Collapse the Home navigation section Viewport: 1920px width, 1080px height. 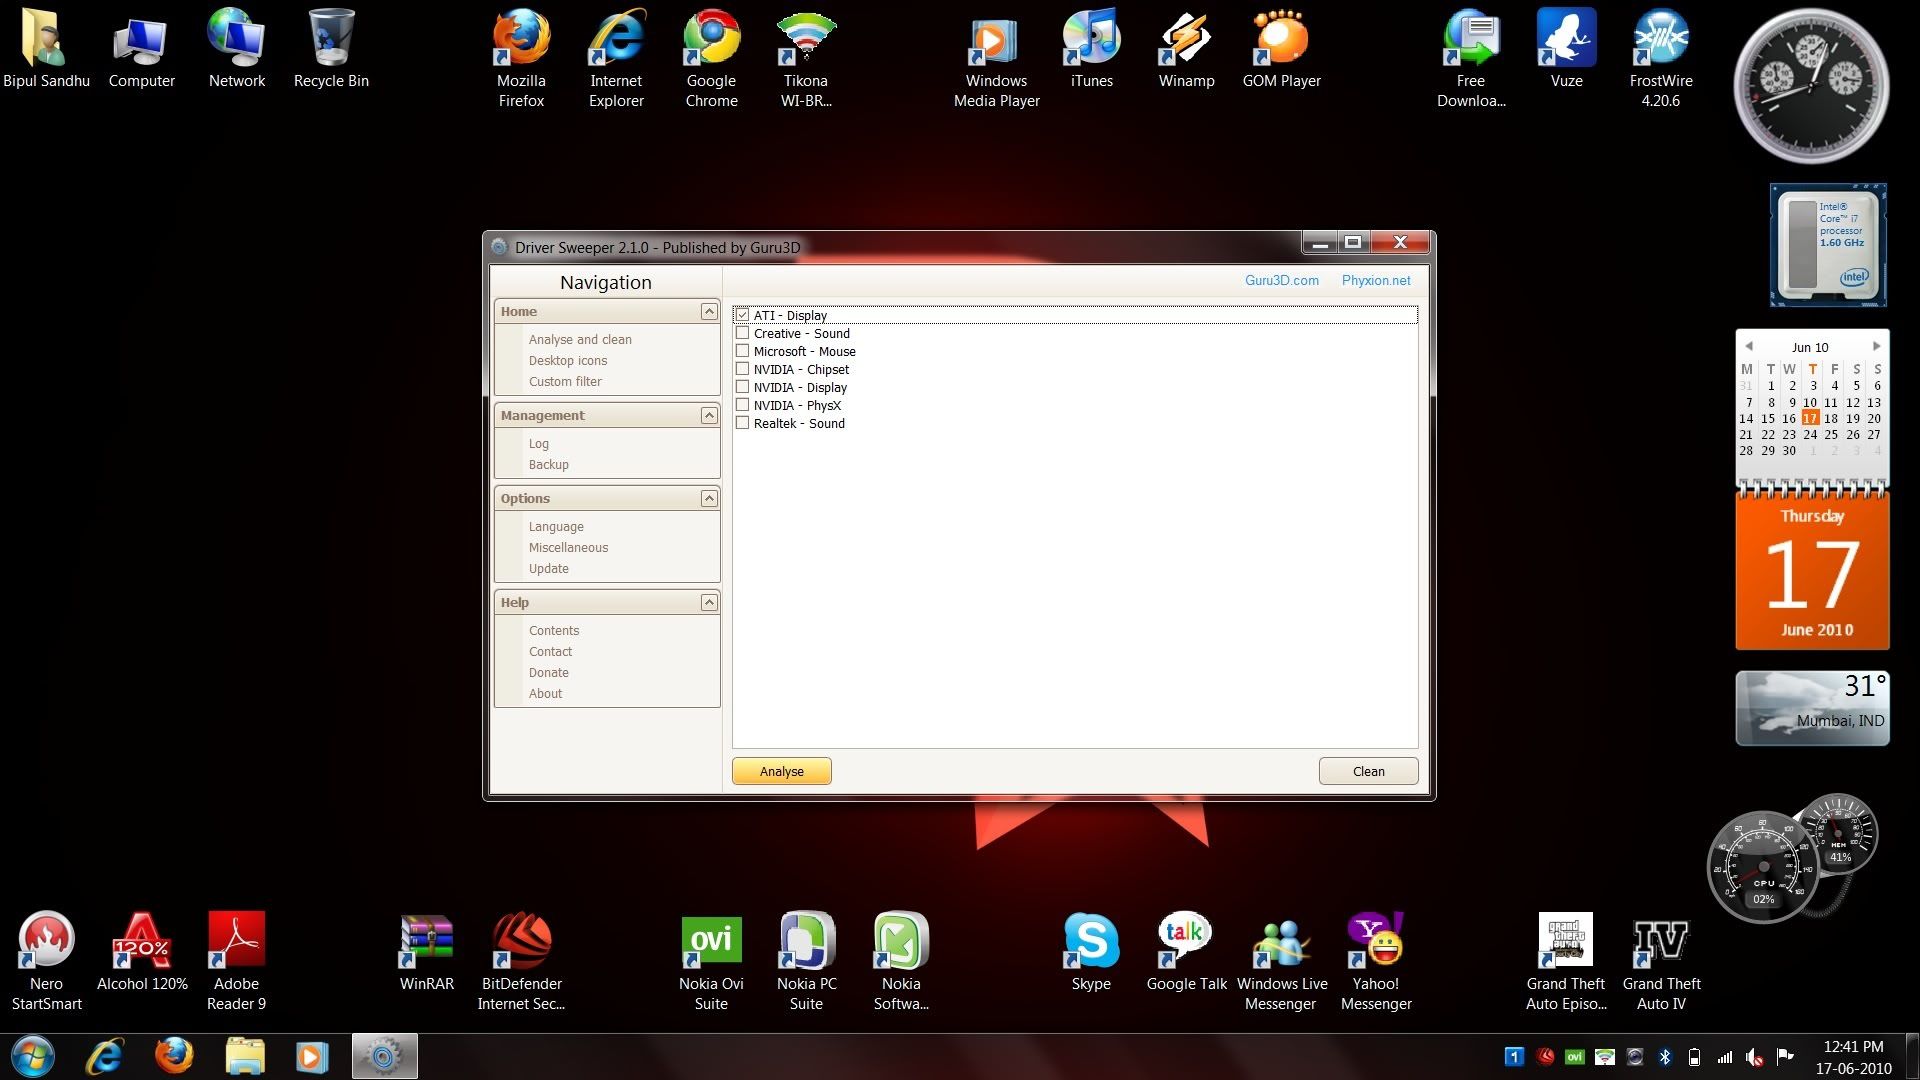click(x=709, y=311)
